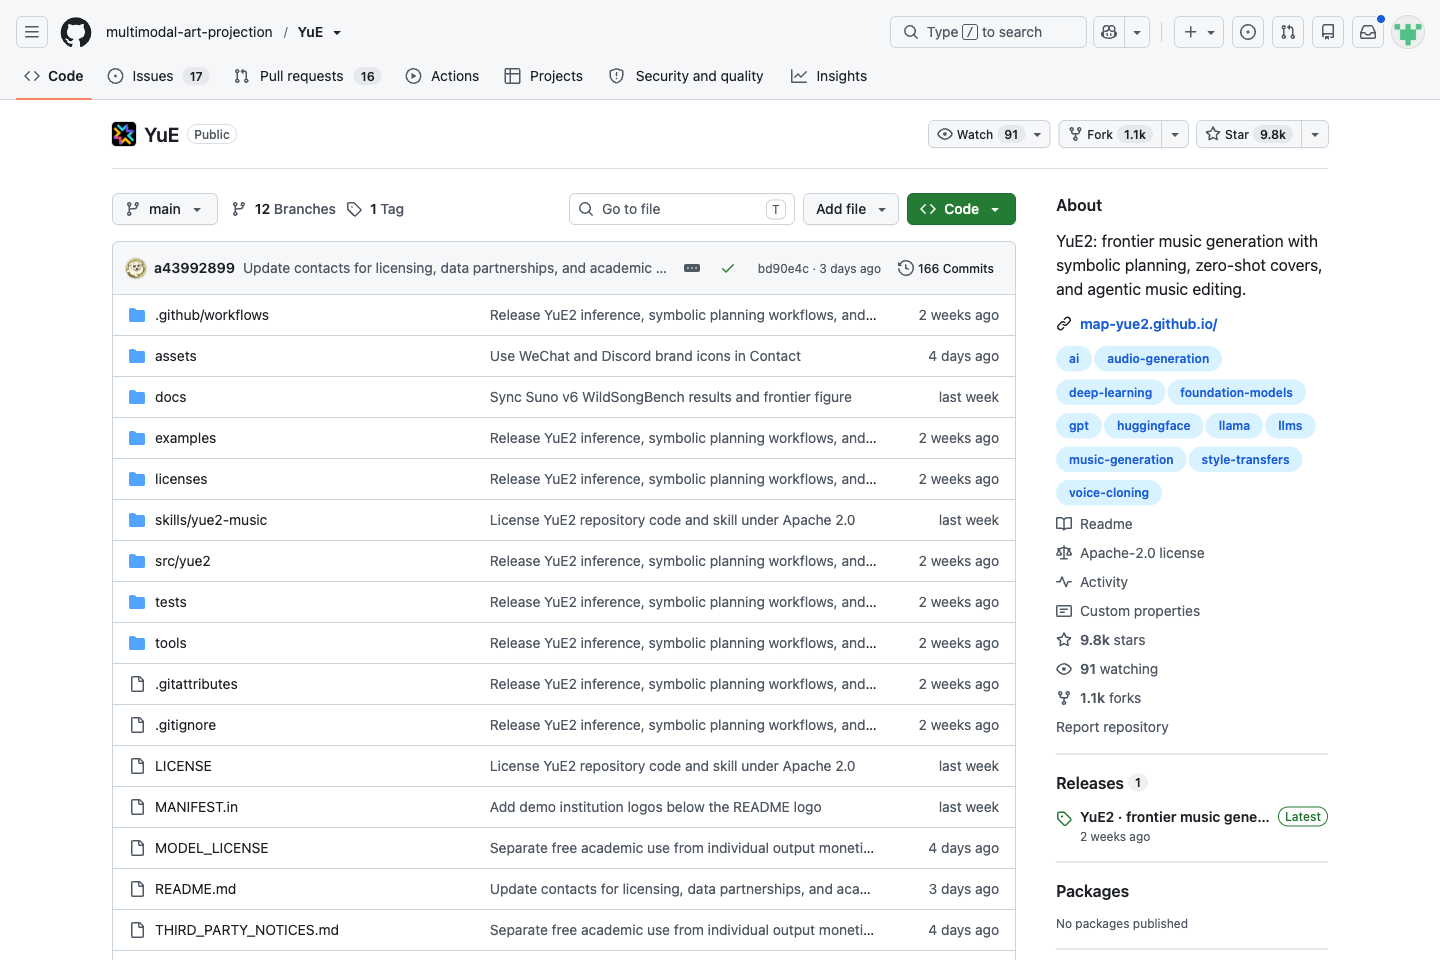Star the YuE repository
1440x960 pixels.
tap(1249, 134)
